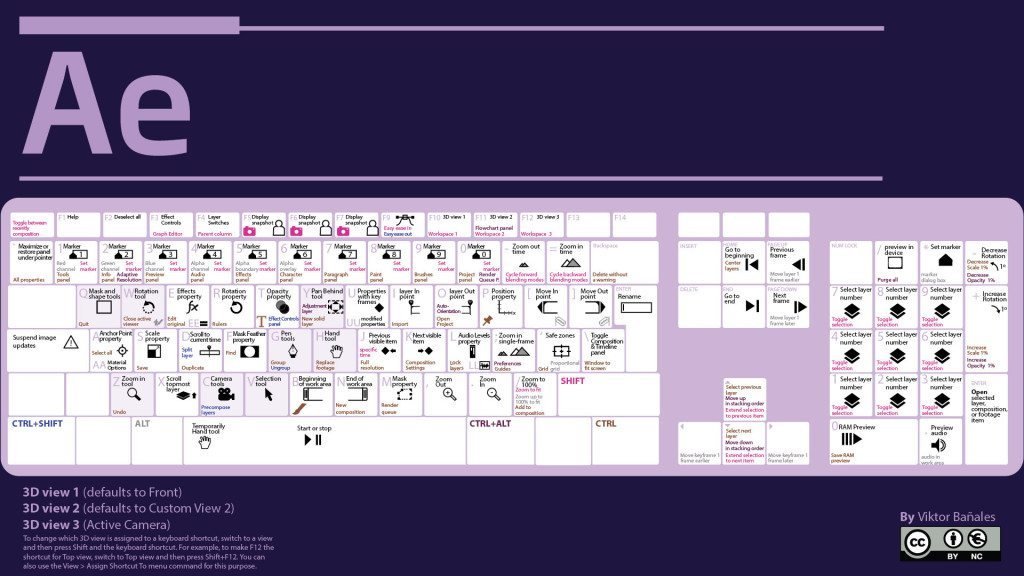Click the Opacity property overlapping circles icon
Image resolution: width=1024 pixels, height=576 pixels.
coord(282,307)
